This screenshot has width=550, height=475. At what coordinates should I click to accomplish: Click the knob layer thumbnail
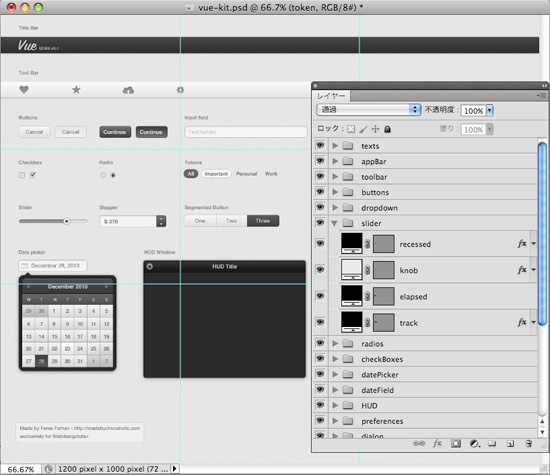tap(351, 270)
